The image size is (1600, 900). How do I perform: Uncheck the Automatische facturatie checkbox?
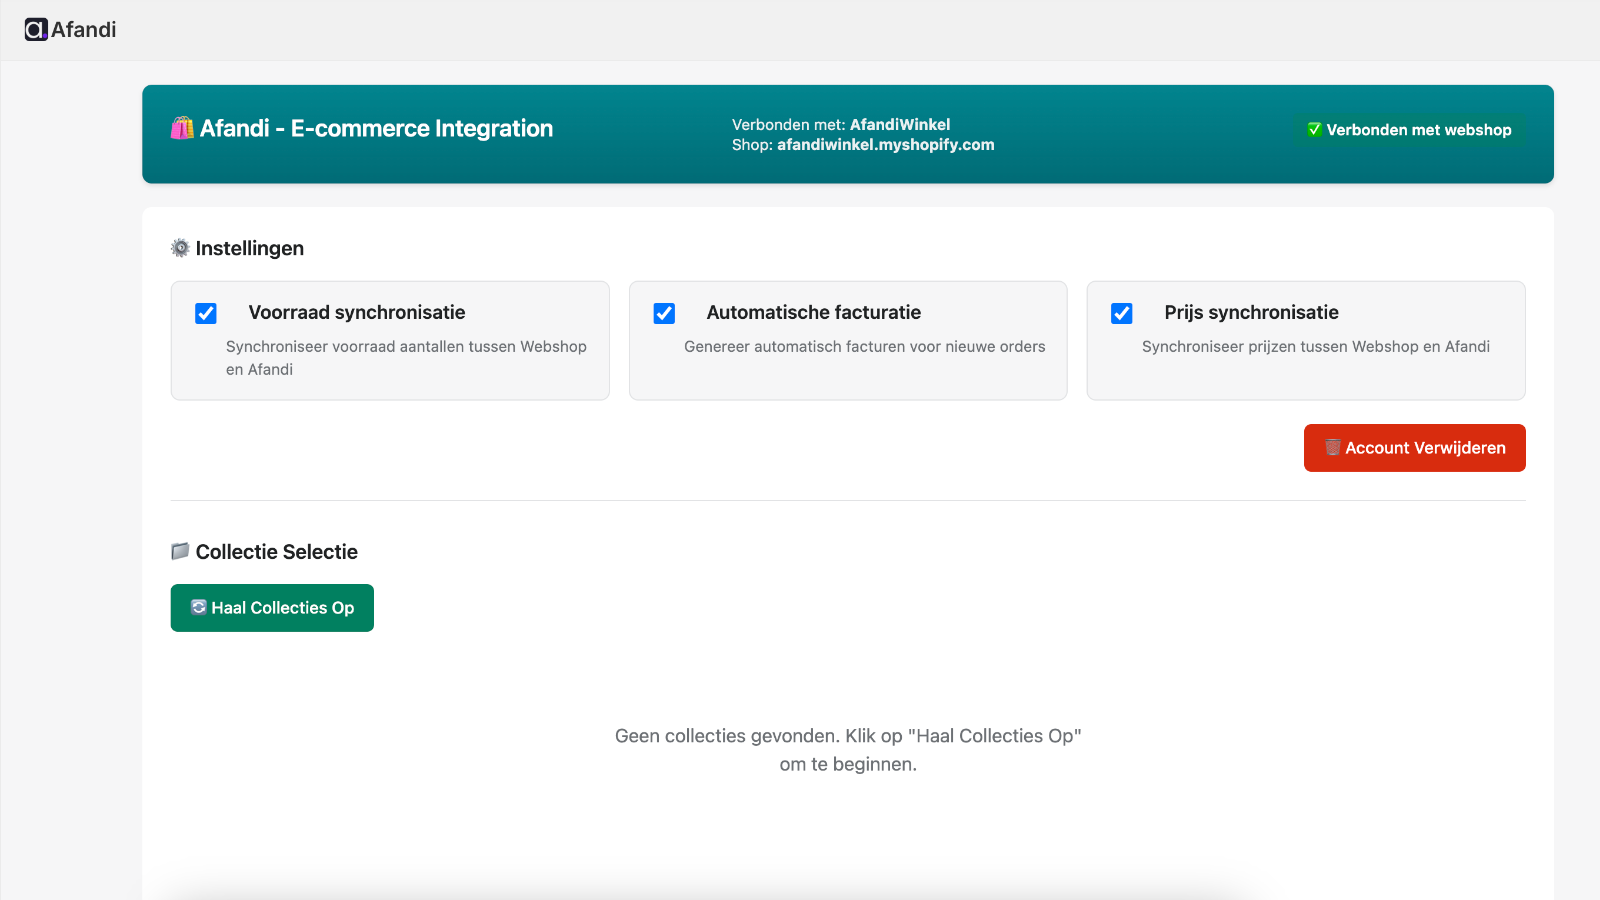664,313
